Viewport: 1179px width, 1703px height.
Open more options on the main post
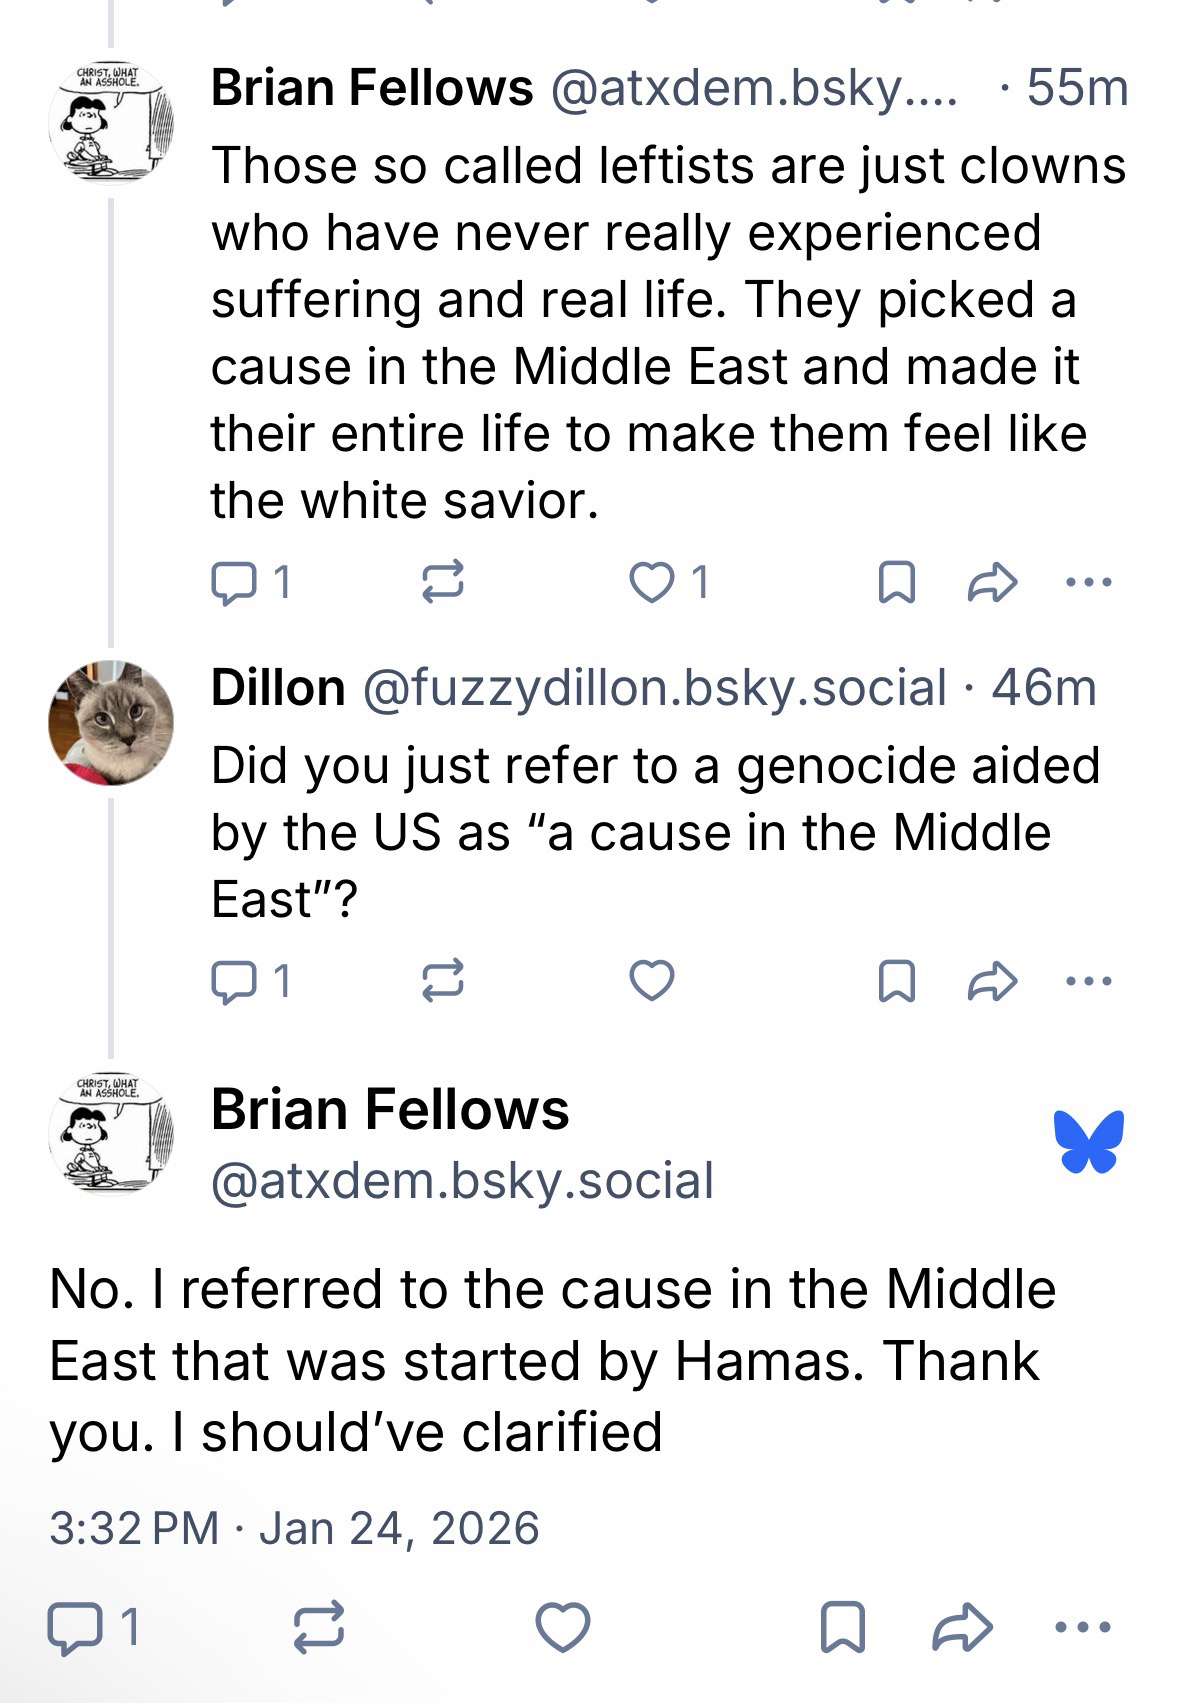1084,1627
